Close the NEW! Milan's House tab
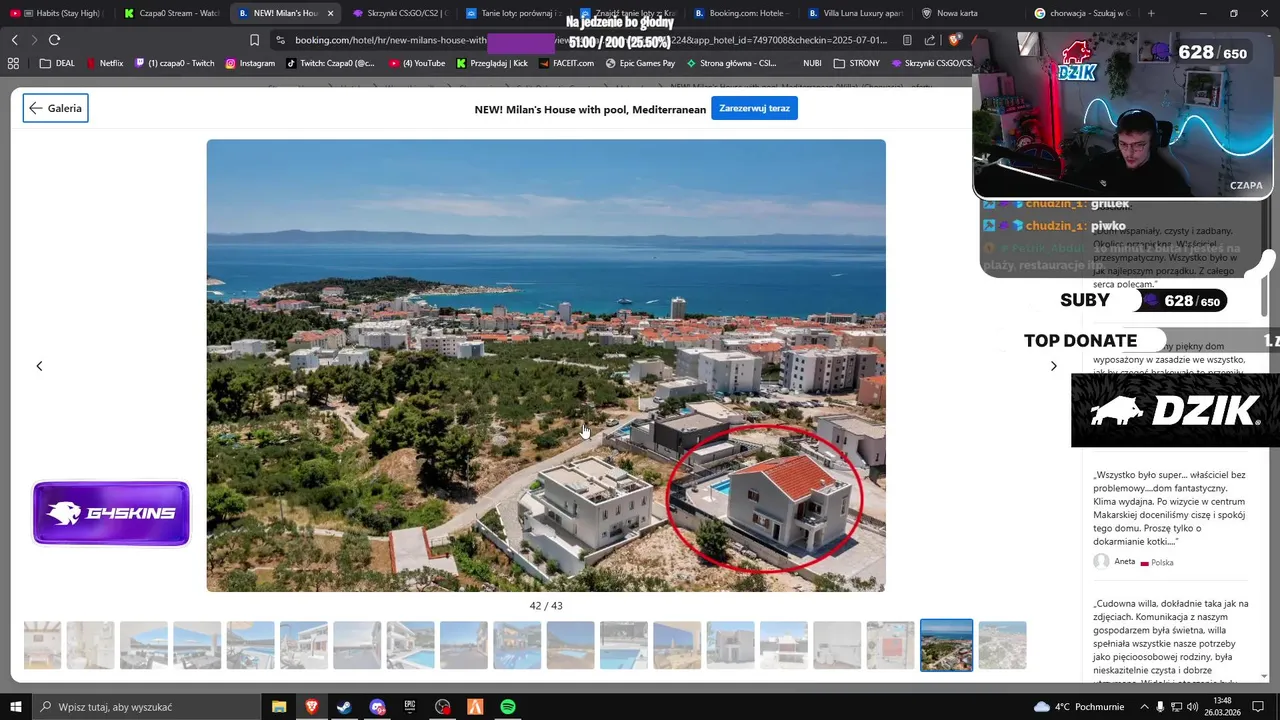The height and width of the screenshot is (720, 1280). tap(330, 13)
